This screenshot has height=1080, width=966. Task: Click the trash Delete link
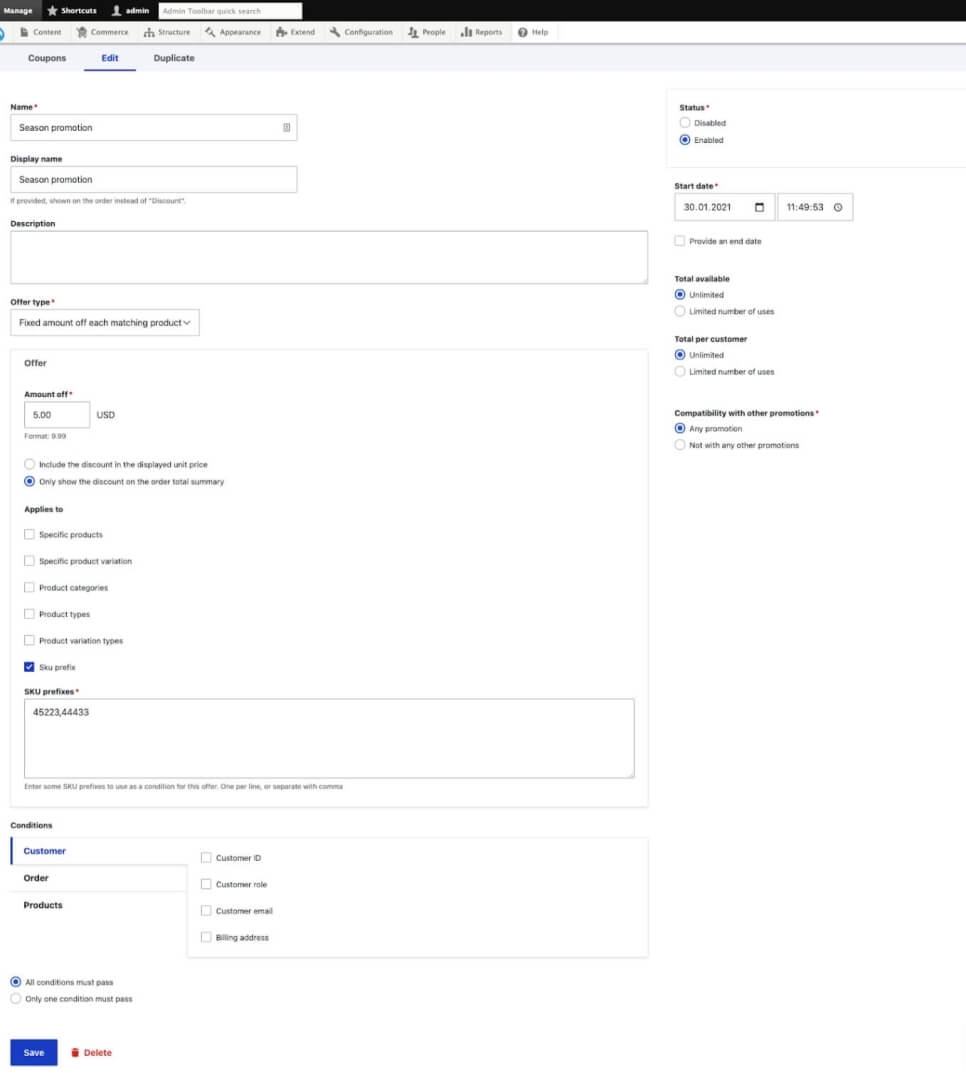click(91, 1052)
